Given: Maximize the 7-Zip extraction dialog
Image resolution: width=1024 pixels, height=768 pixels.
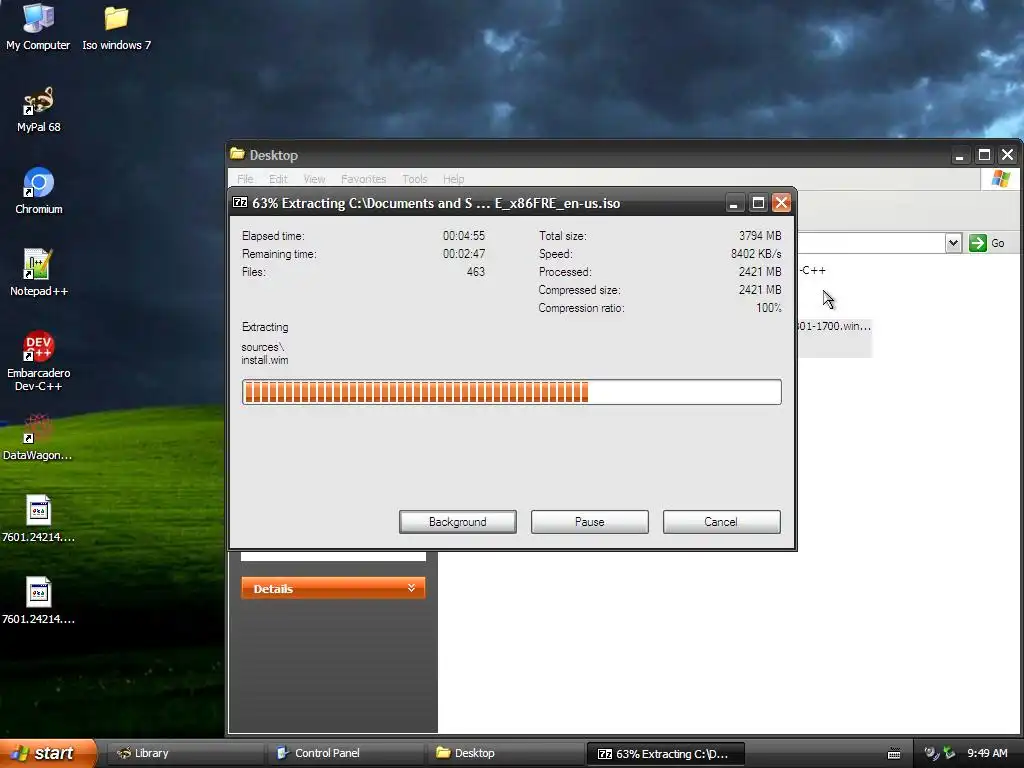Looking at the screenshot, I should [758, 203].
